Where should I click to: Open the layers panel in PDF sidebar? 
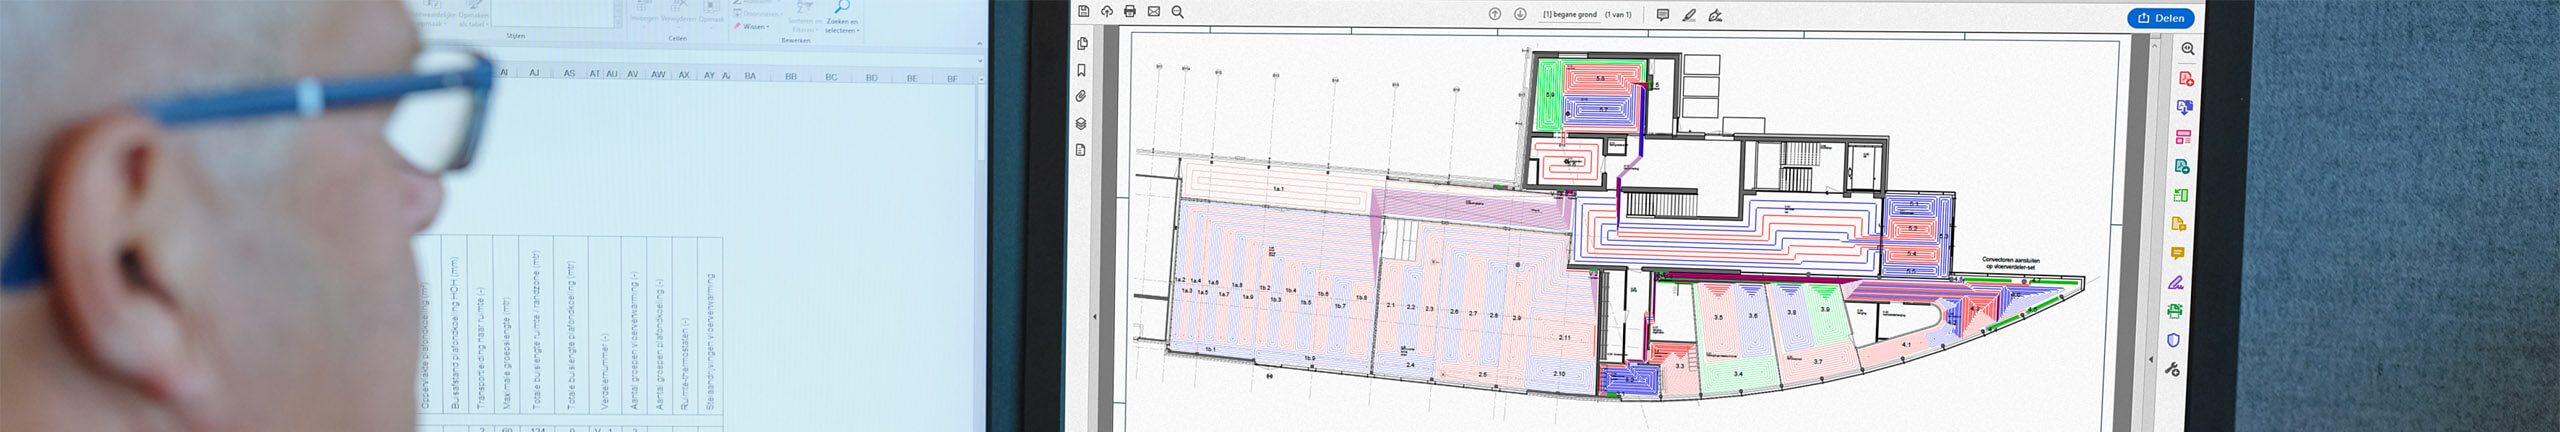coord(1081,124)
